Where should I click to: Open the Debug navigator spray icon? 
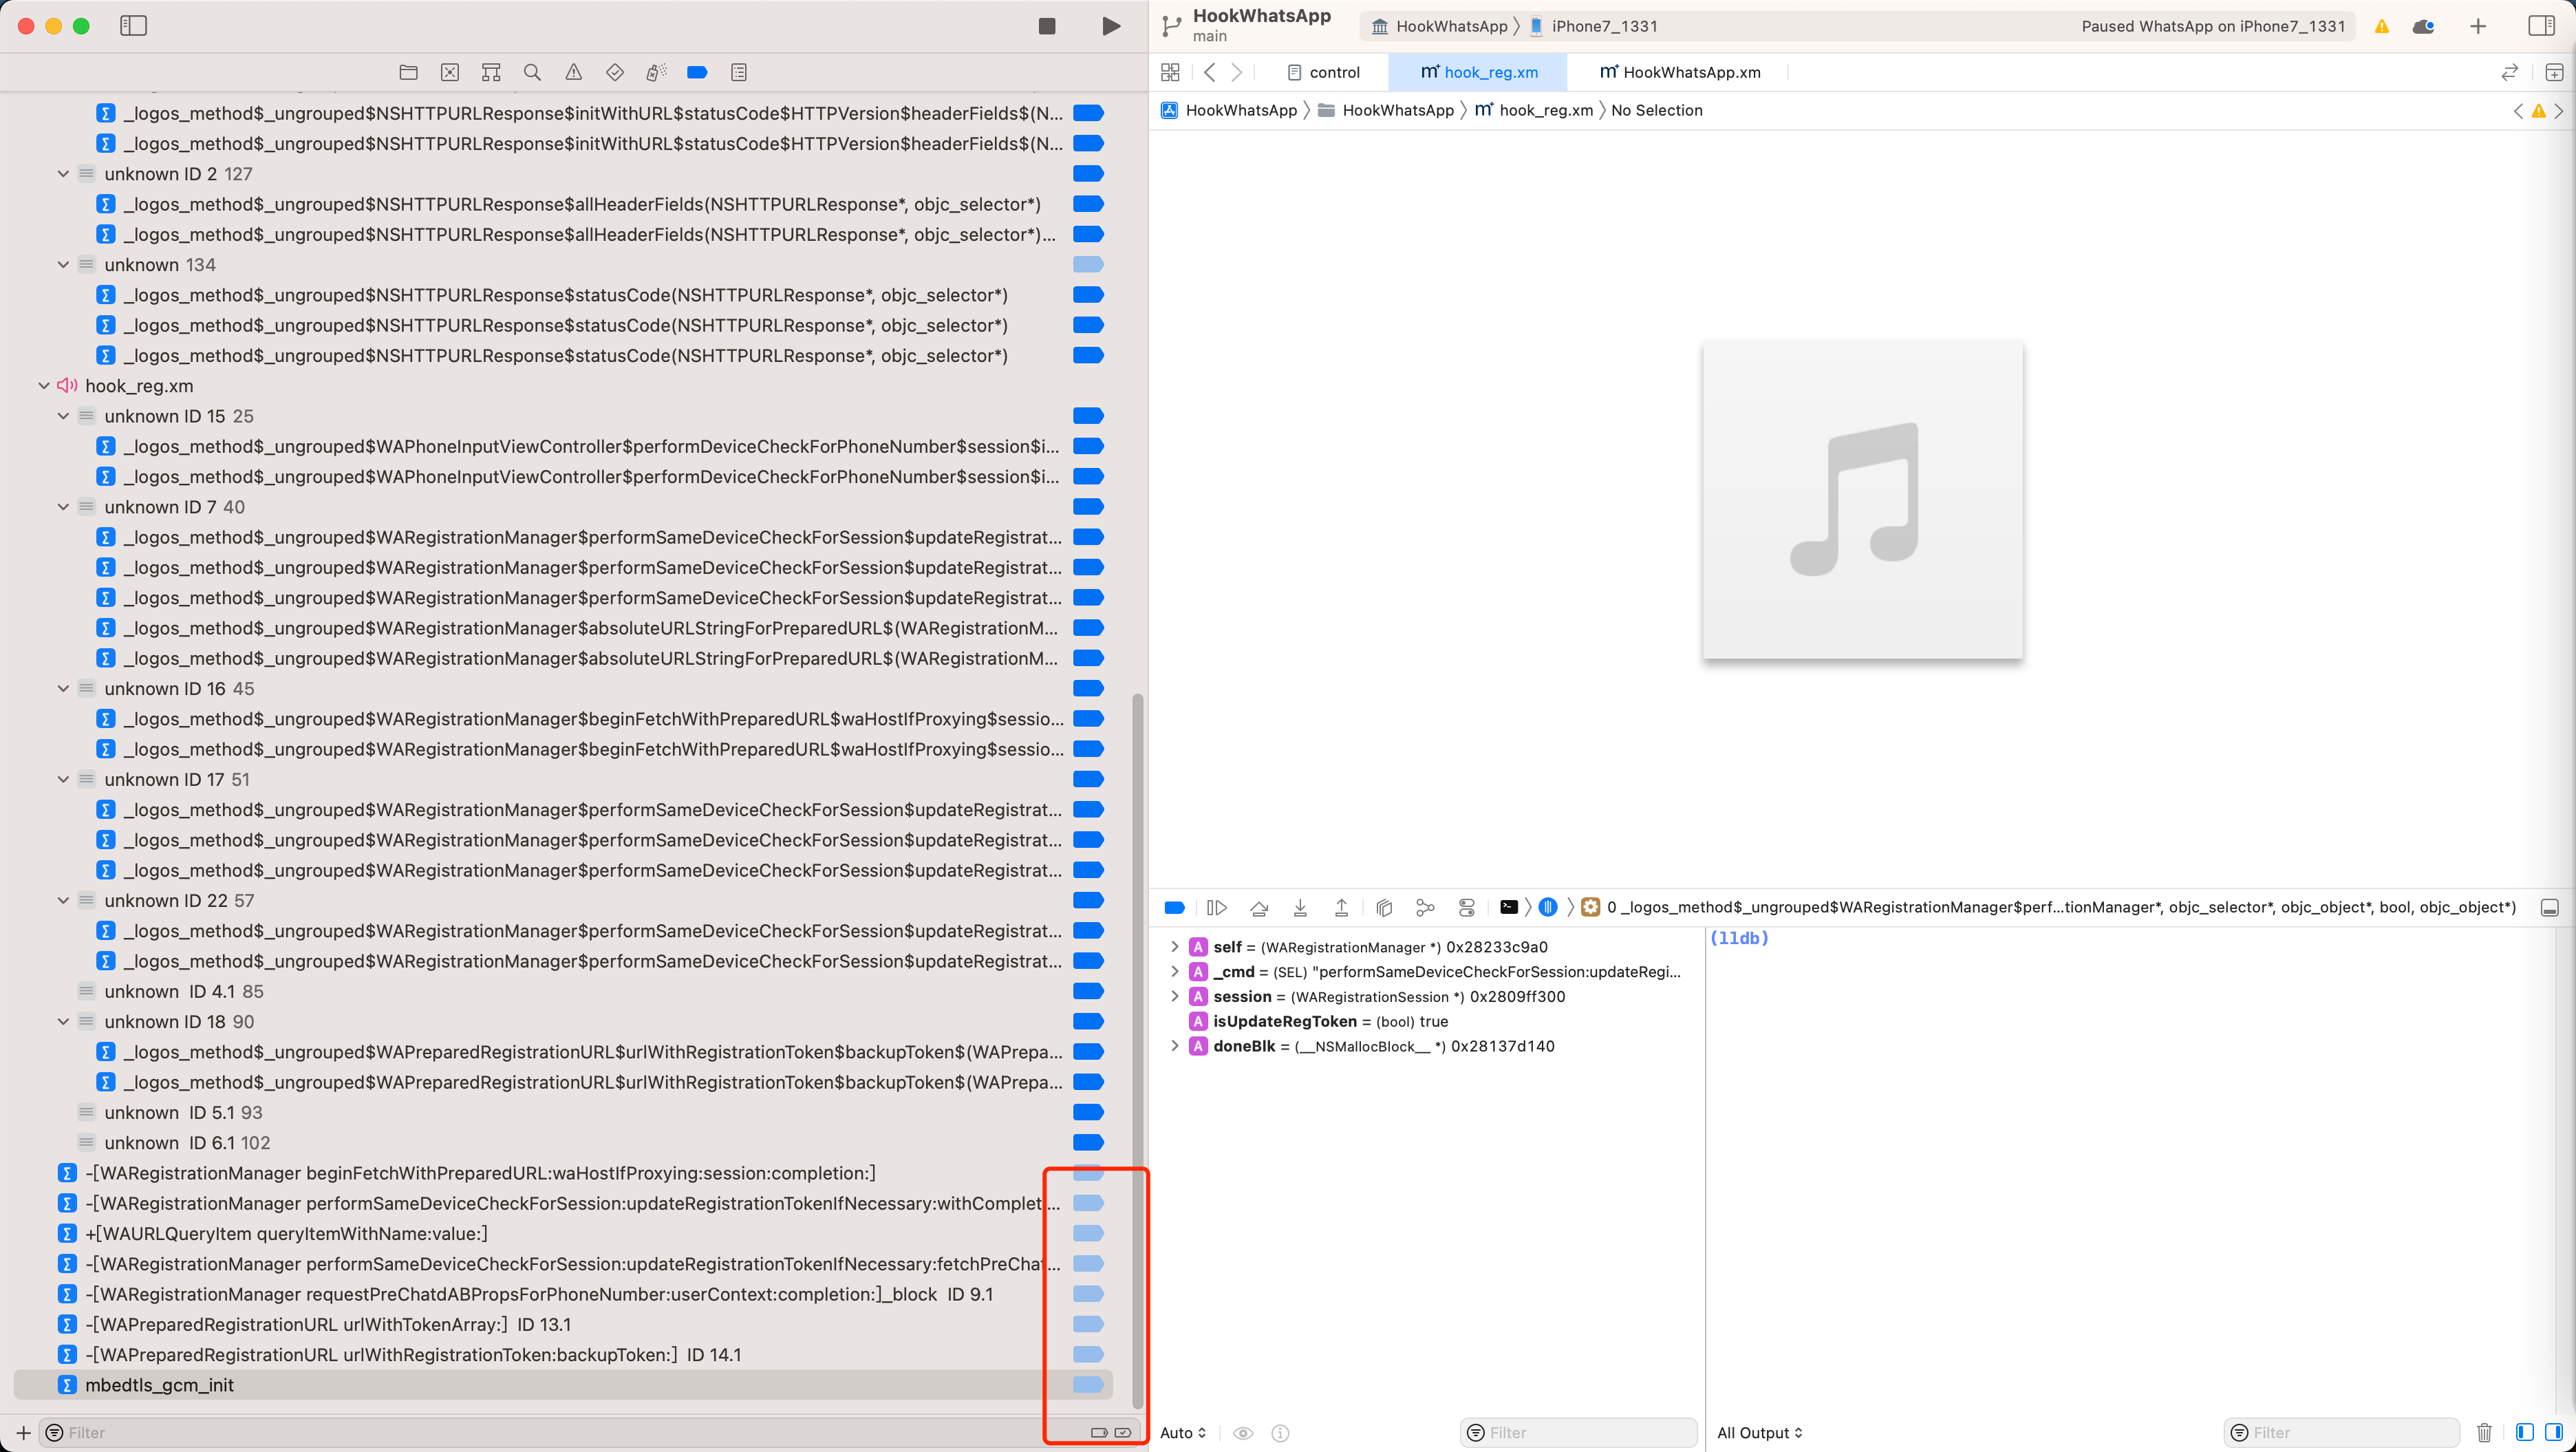click(656, 72)
